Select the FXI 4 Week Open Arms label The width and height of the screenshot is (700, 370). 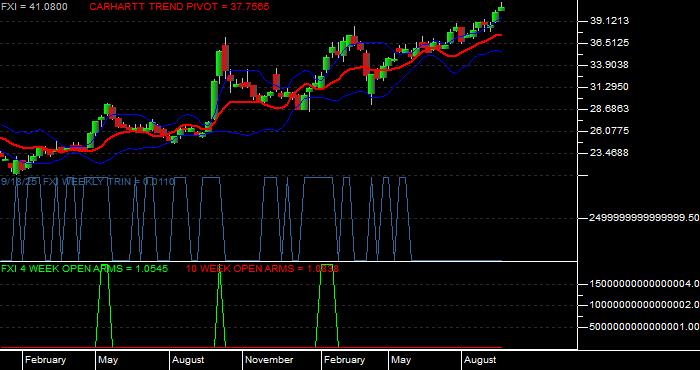(84, 269)
